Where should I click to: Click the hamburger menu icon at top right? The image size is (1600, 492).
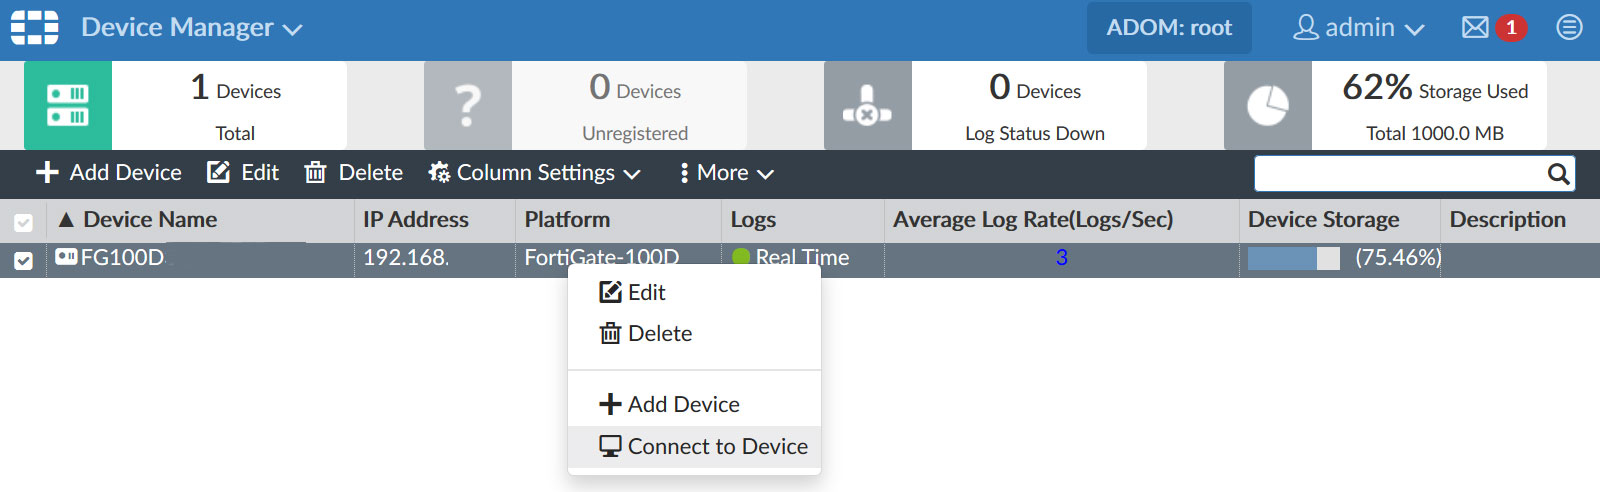(x=1569, y=28)
